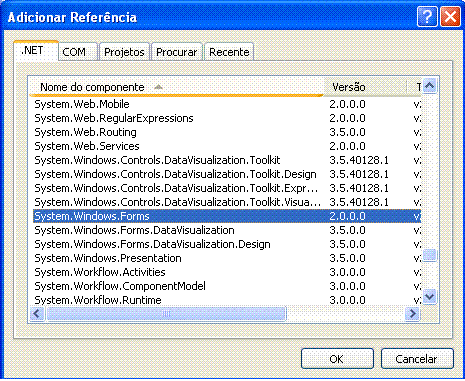Click the horizontal scrollbar thumb
Screen dimensions: 465x381
coord(166,313)
